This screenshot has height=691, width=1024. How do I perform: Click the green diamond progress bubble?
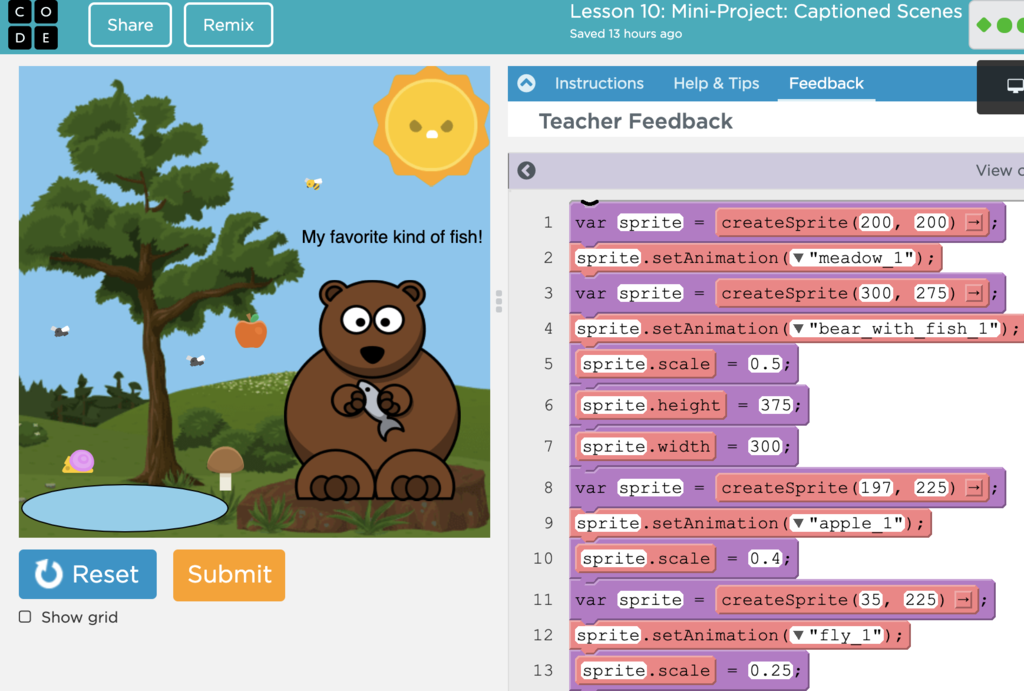tap(984, 25)
